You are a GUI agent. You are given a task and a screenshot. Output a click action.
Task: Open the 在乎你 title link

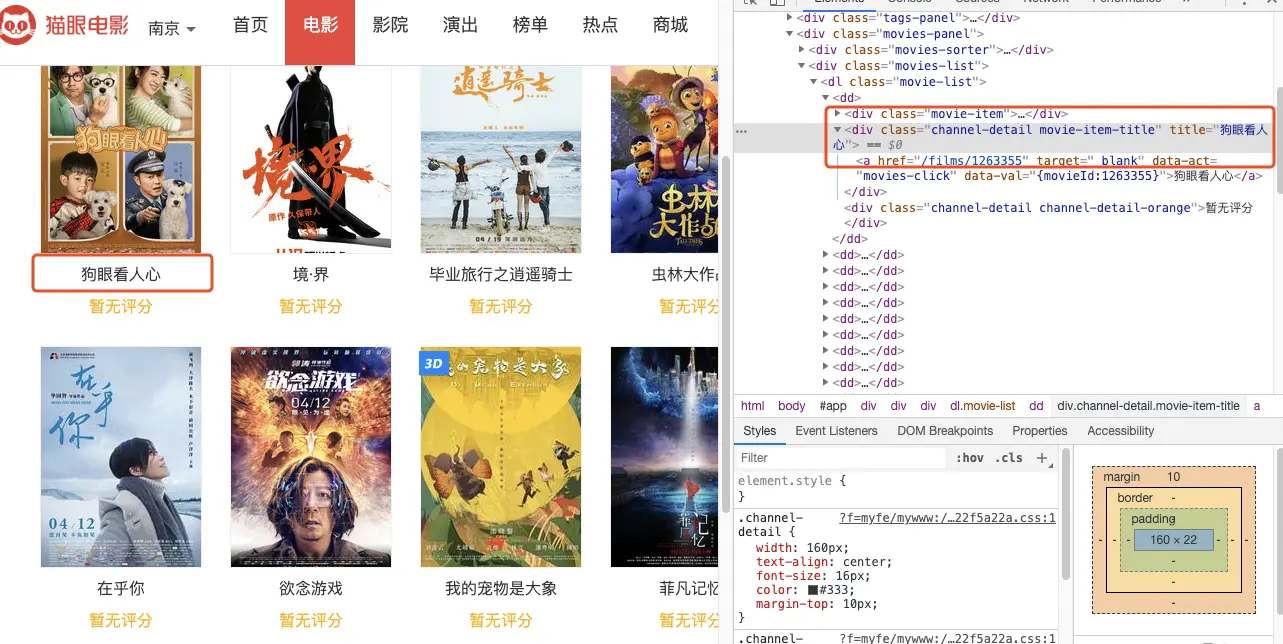click(x=121, y=588)
